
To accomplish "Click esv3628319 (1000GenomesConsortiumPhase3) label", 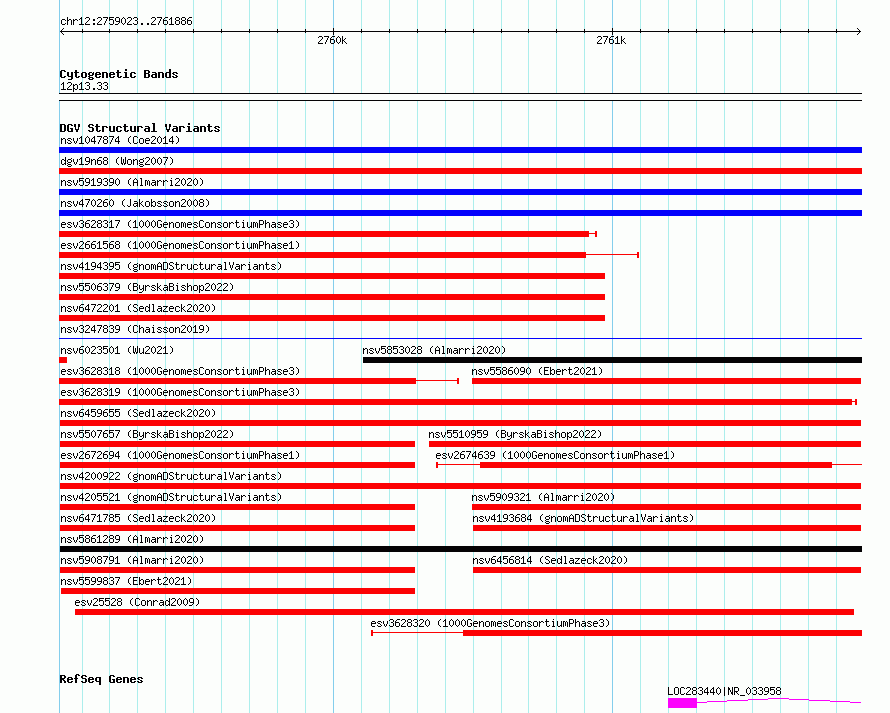I will point(180,392).
